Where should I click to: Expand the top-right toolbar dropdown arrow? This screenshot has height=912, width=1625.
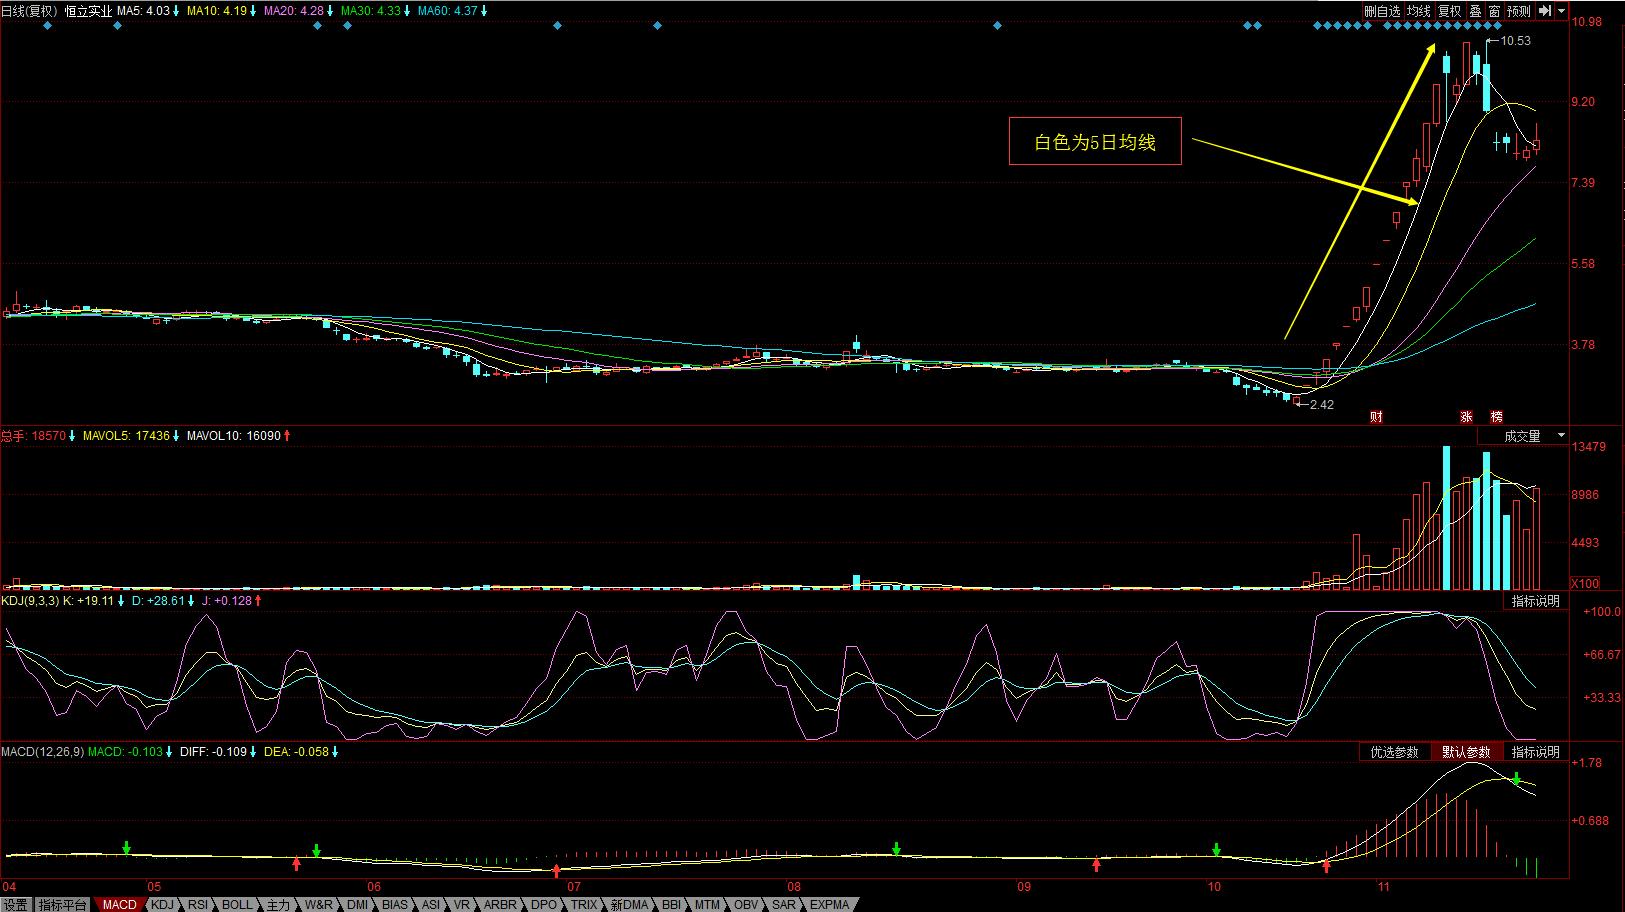point(1560,11)
